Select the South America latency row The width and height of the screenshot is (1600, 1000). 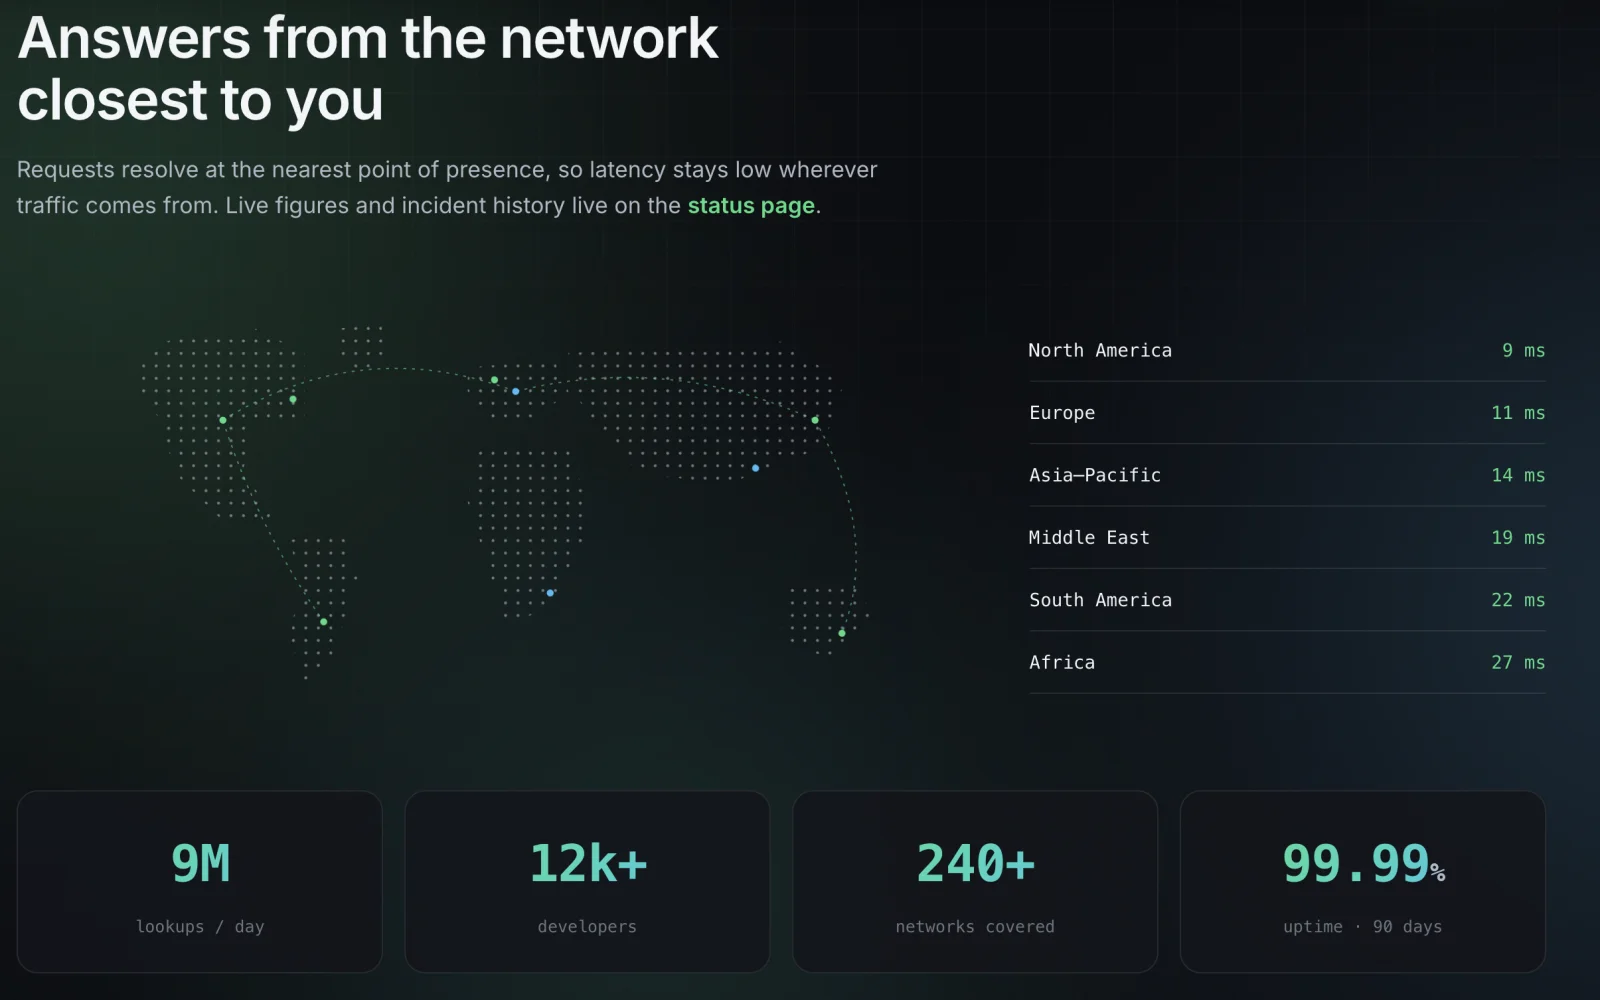[x=1287, y=600]
